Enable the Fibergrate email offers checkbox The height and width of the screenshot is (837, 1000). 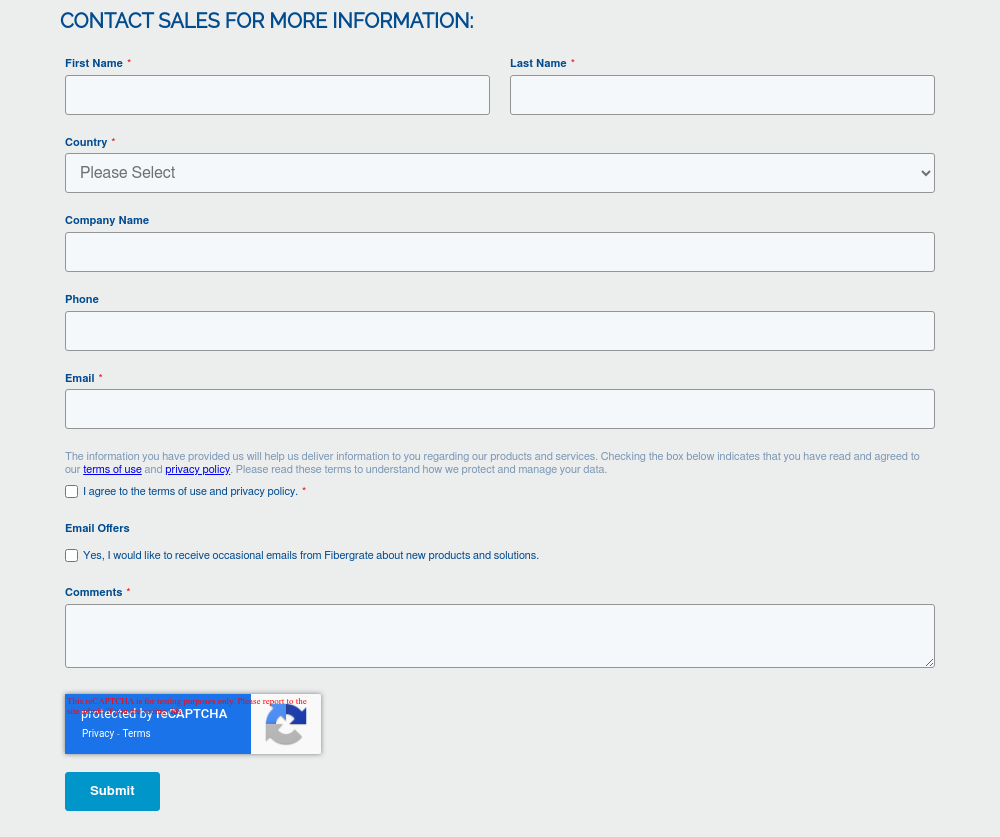pyautogui.click(x=72, y=556)
